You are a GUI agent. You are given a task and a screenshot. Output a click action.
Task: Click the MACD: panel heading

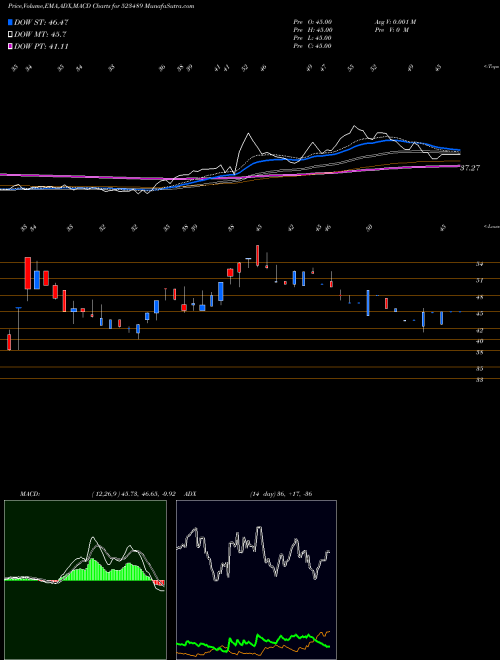pos(29,494)
